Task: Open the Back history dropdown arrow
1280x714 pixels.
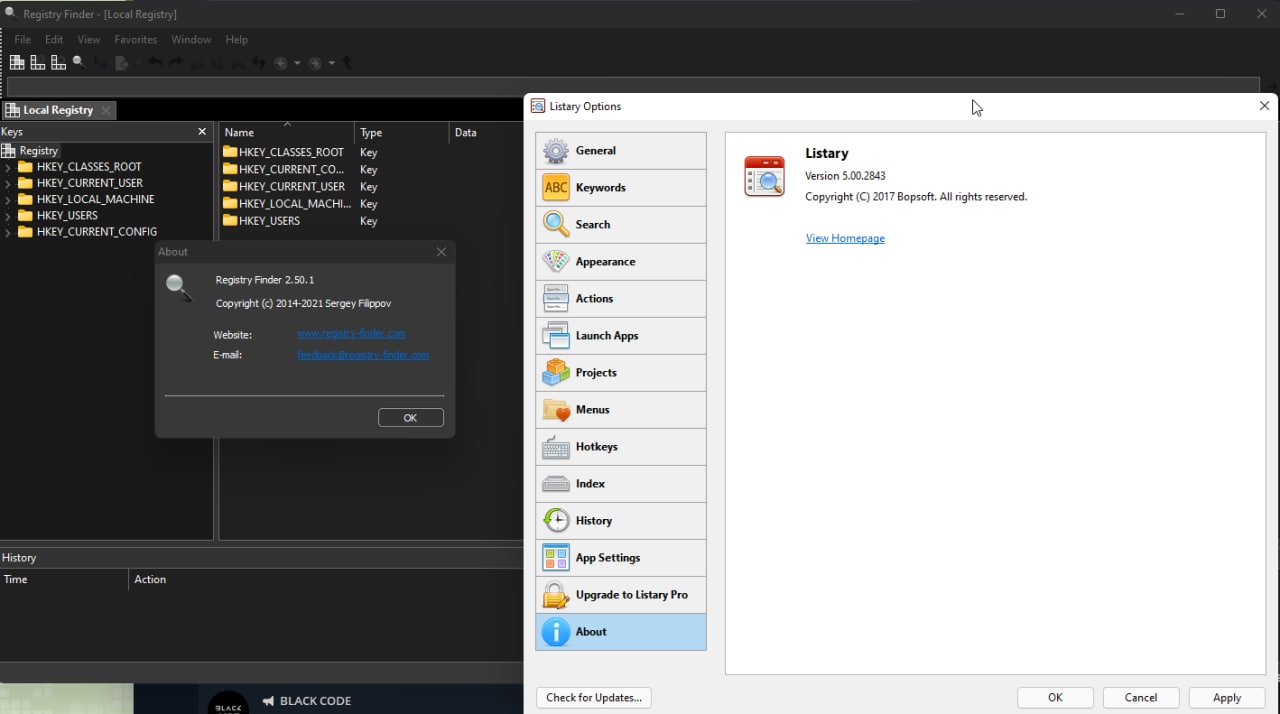Action: coord(297,64)
